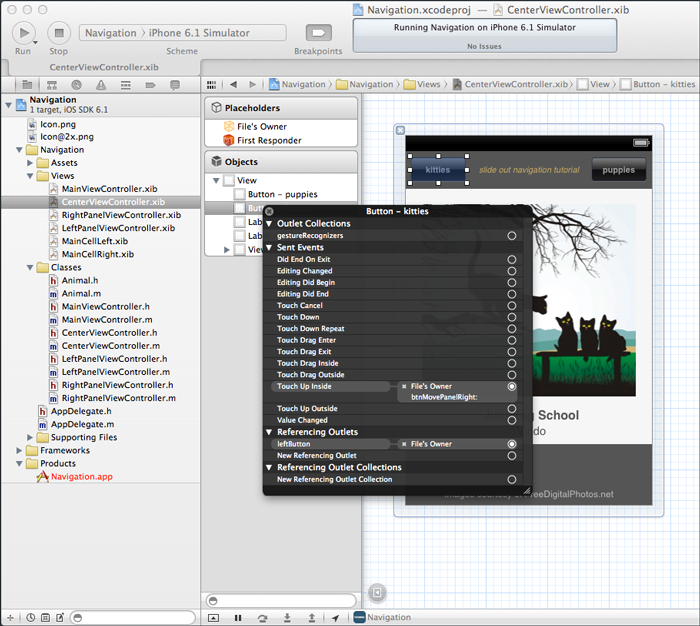Click the gestureRecognizers connection circle

click(x=512, y=236)
